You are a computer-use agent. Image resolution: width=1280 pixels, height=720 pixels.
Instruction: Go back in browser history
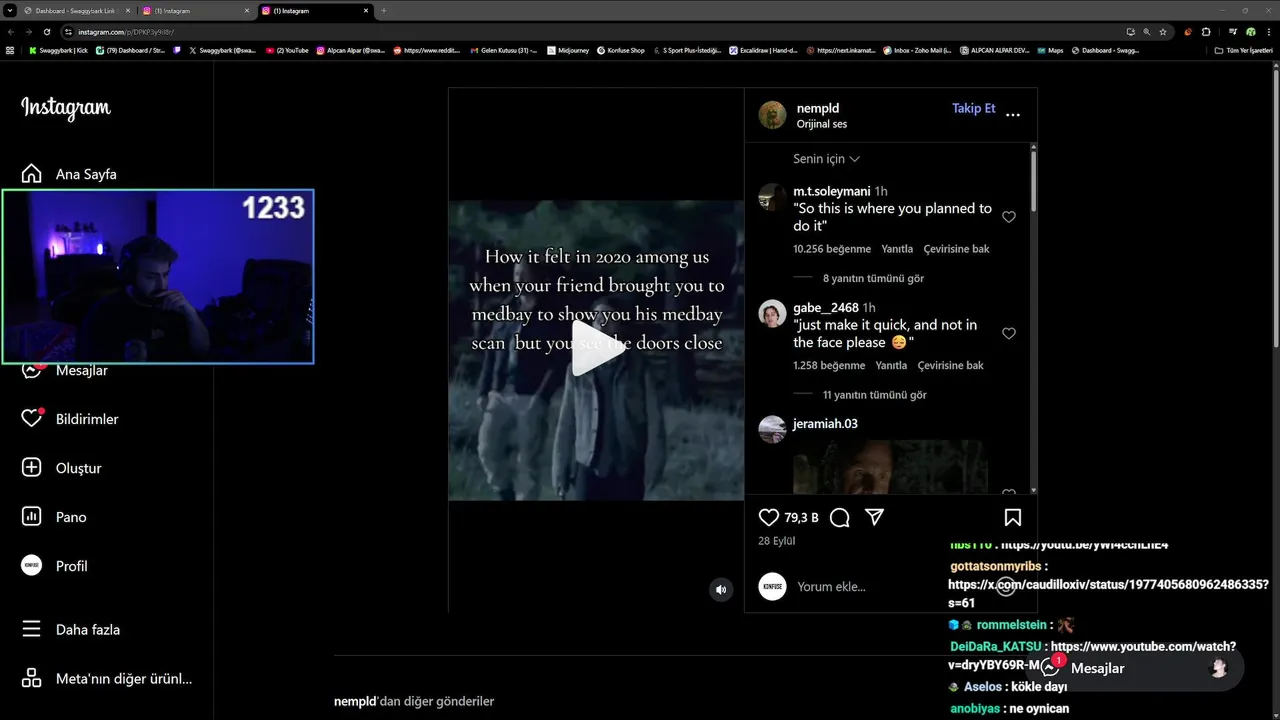pyautogui.click(x=11, y=32)
